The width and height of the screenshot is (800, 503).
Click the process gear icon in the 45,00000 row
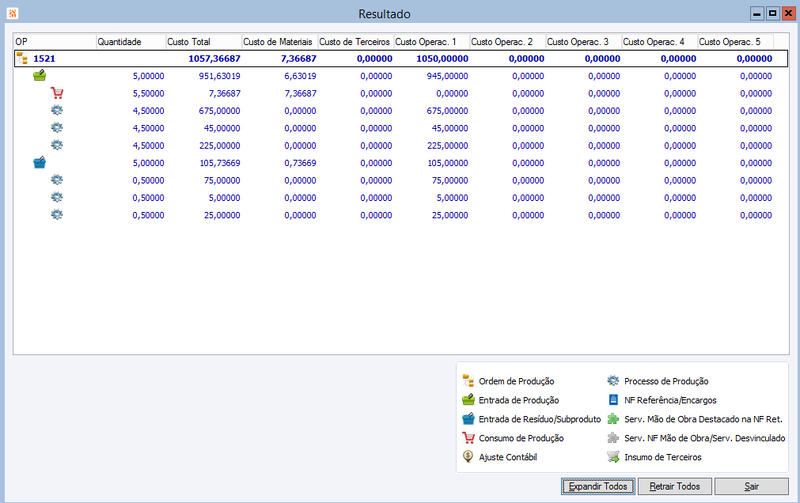pyautogui.click(x=57, y=128)
